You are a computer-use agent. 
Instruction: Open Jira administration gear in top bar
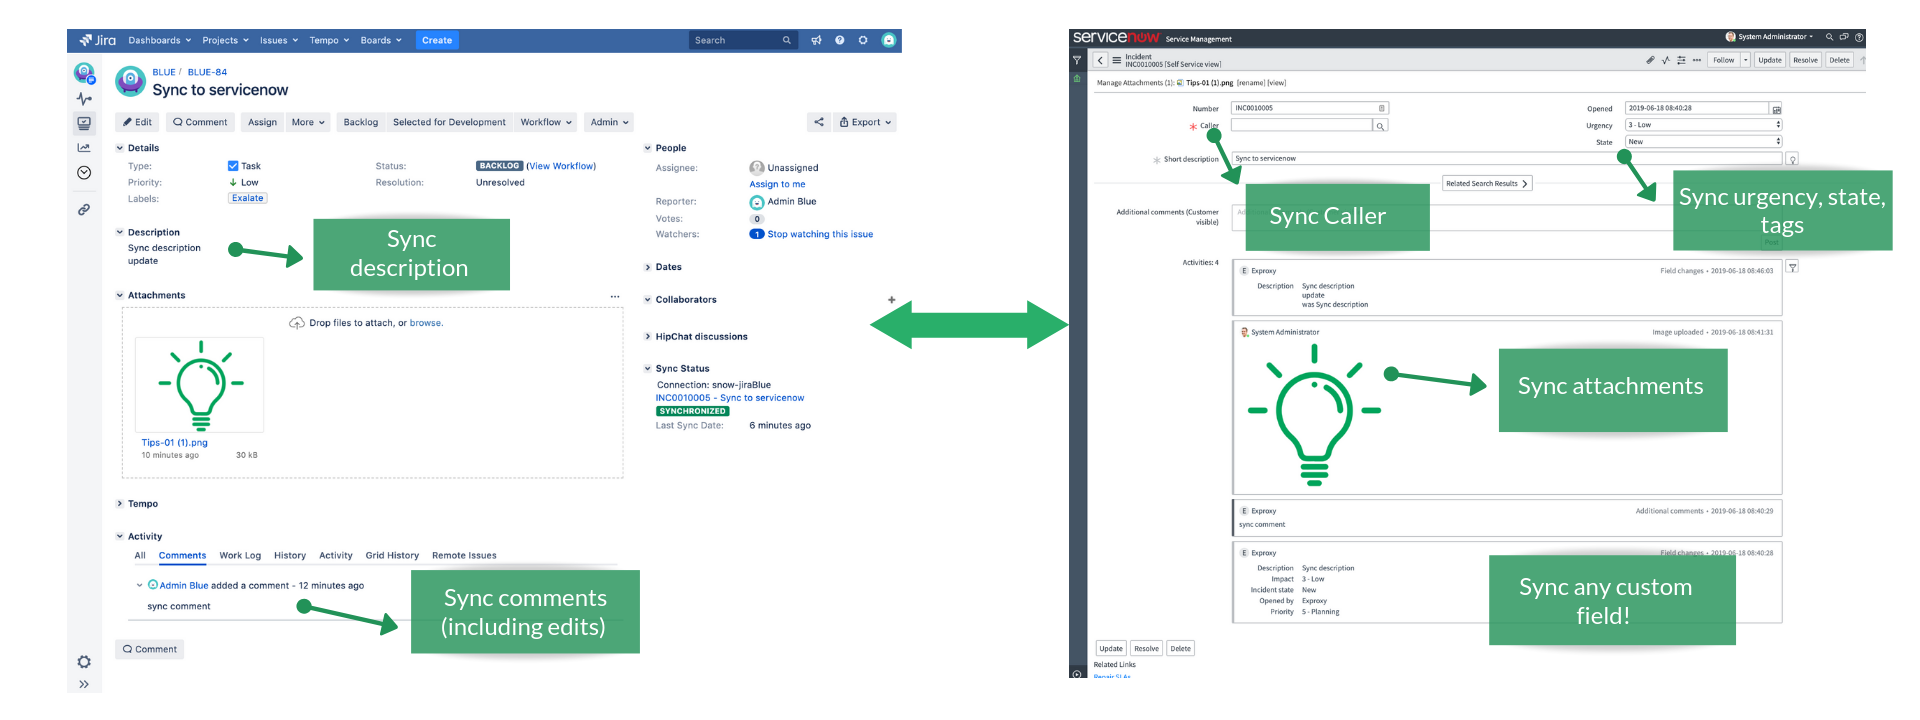coord(863,40)
